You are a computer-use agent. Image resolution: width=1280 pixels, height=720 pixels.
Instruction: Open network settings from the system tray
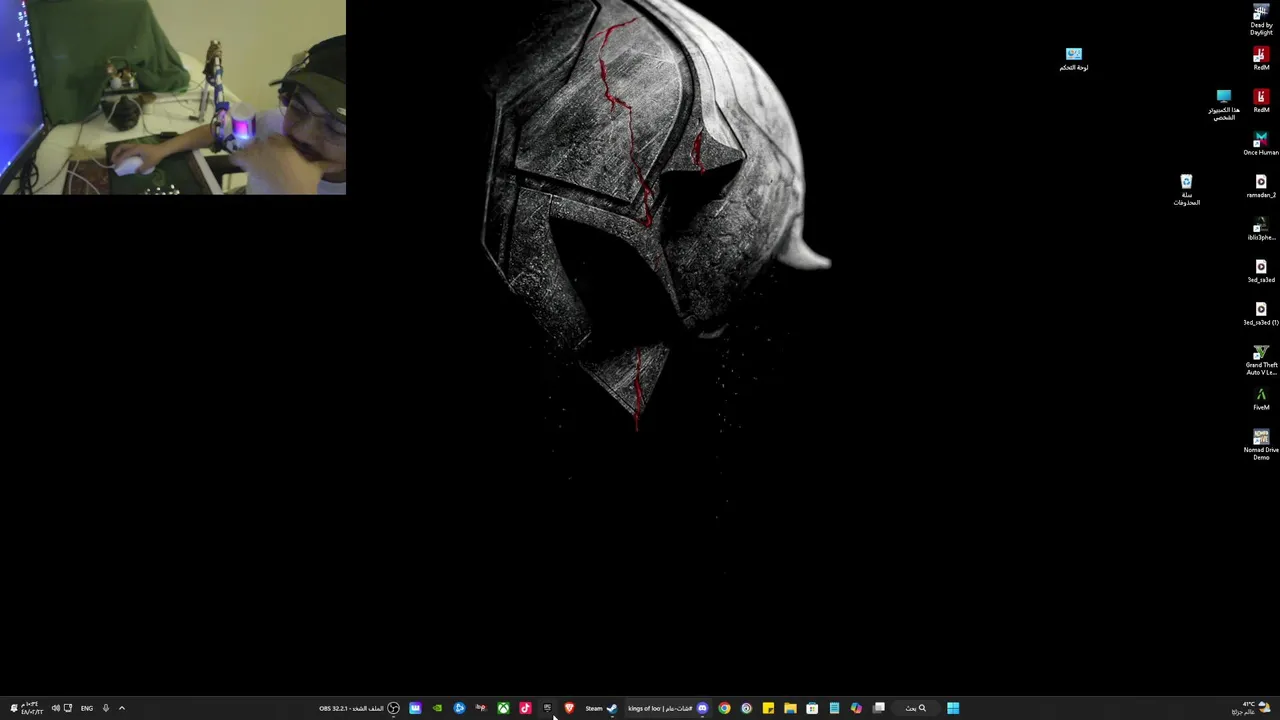(68, 708)
